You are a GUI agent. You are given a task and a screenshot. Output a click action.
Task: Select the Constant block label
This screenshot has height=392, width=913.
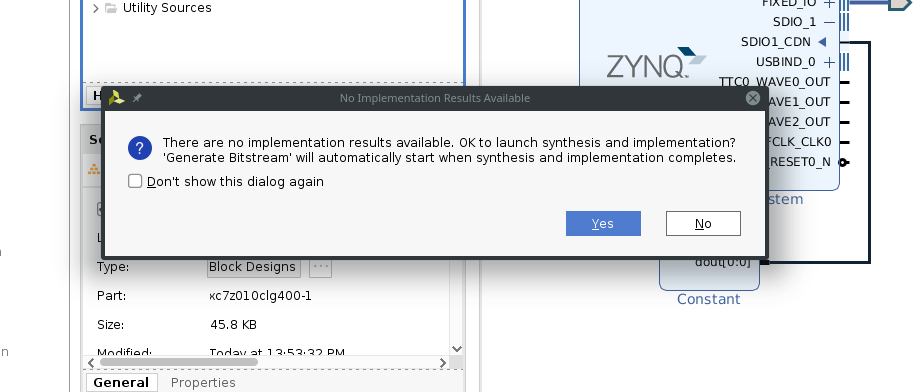[709, 299]
